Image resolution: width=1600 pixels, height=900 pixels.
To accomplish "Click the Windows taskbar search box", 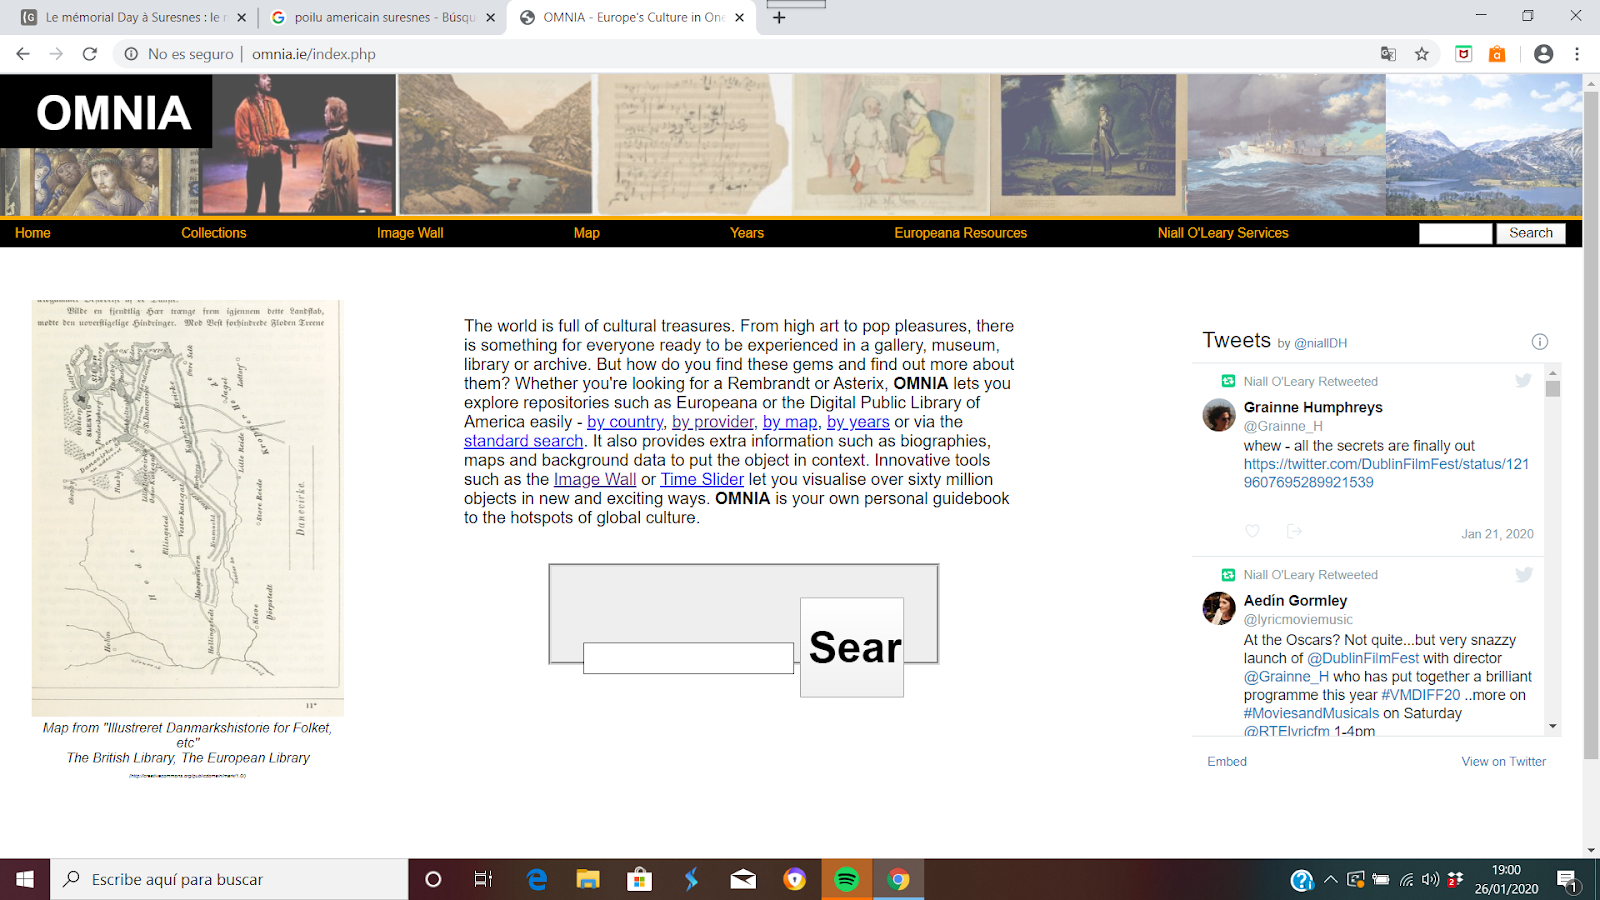I will coord(229,879).
